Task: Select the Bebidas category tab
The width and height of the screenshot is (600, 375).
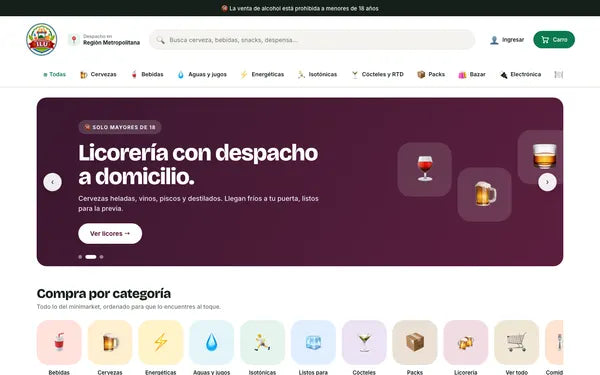Action: click(147, 74)
